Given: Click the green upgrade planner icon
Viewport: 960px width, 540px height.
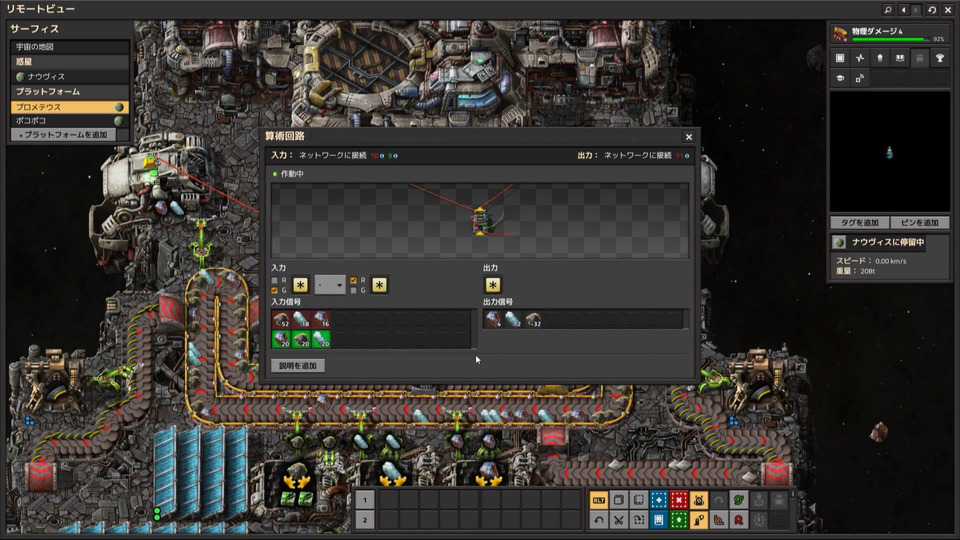Looking at the screenshot, I should point(678,520).
